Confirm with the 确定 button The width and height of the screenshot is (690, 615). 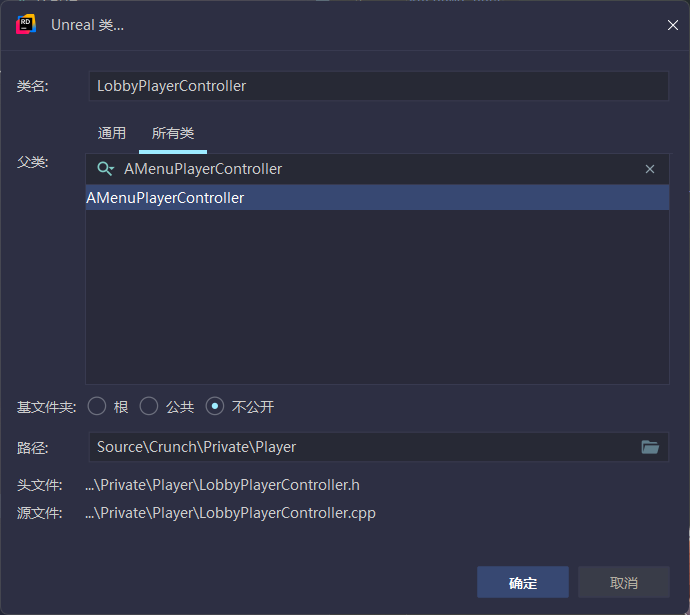pyautogui.click(x=523, y=582)
